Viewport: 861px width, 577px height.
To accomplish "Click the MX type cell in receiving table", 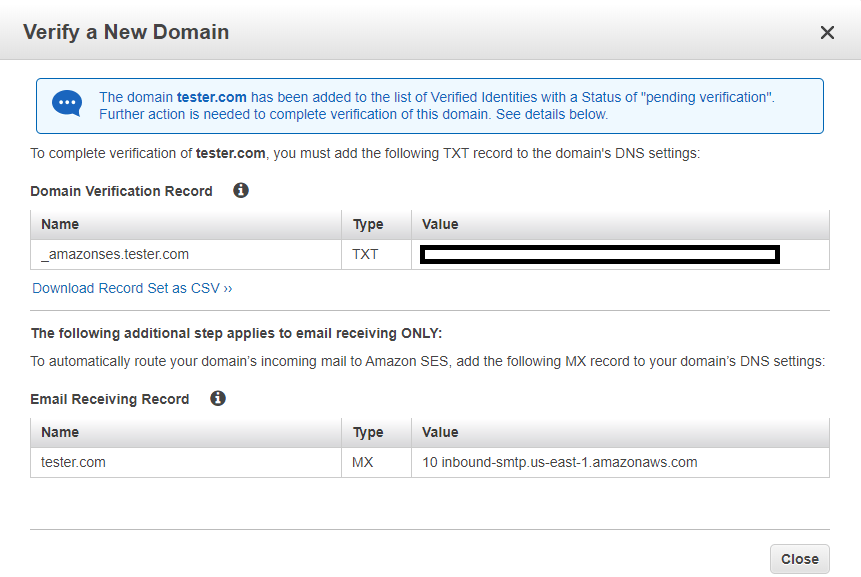I will click(x=364, y=462).
